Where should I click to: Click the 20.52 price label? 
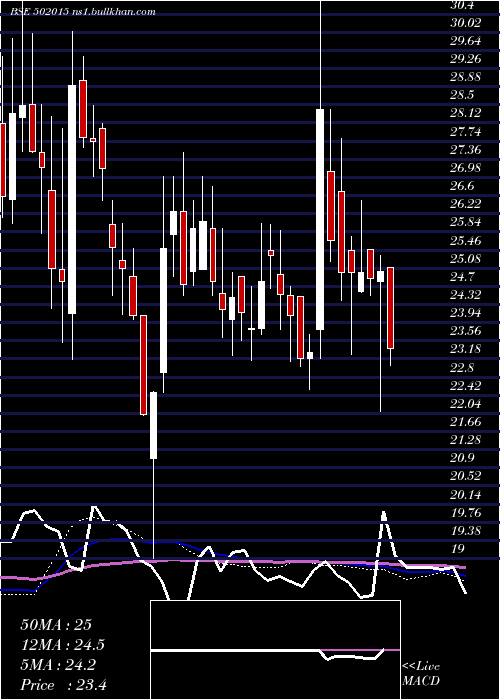point(466,476)
